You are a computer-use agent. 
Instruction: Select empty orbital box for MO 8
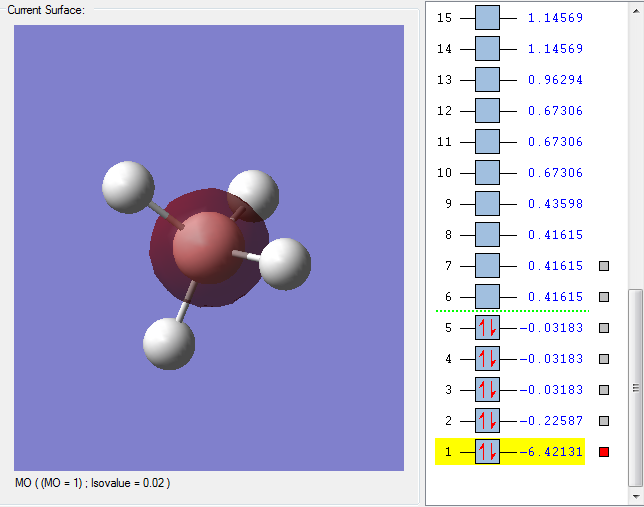click(488, 235)
